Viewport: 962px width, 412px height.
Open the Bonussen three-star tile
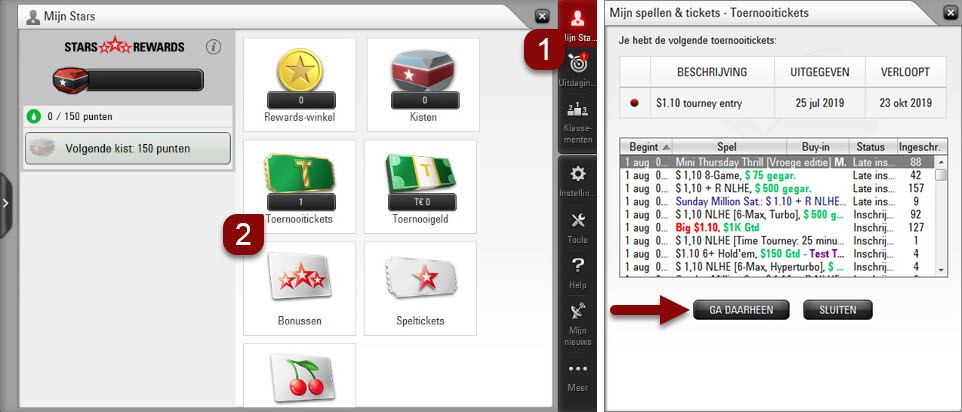pyautogui.click(x=299, y=288)
